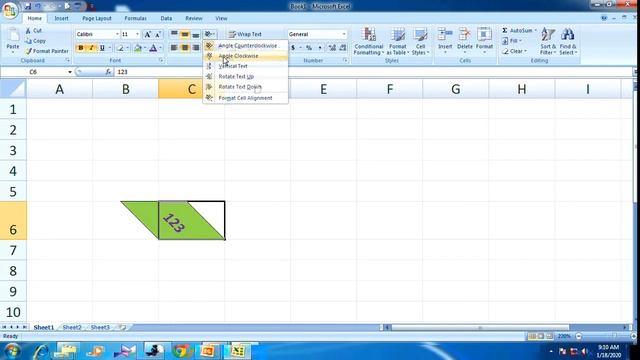Choose Rotate Text Down from the menu

click(245, 87)
